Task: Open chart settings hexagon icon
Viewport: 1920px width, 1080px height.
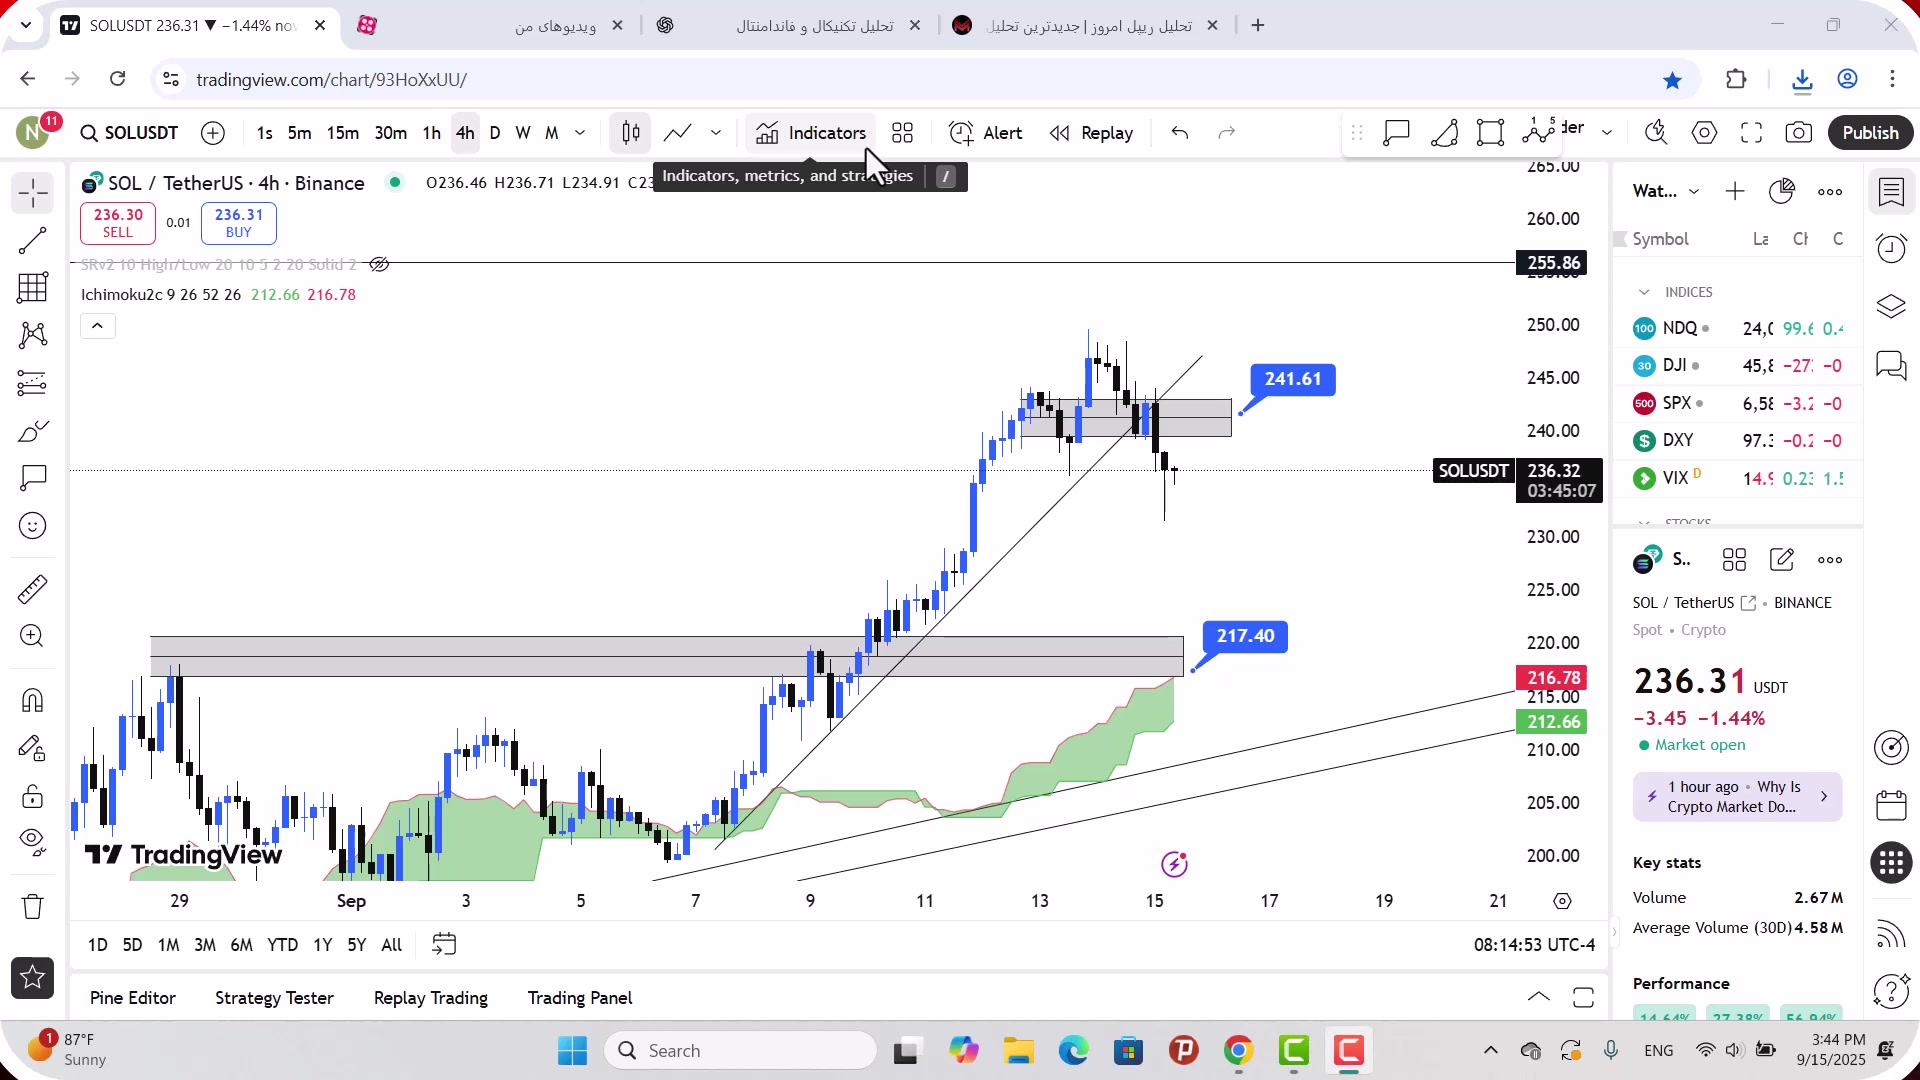Action: [x=1704, y=133]
